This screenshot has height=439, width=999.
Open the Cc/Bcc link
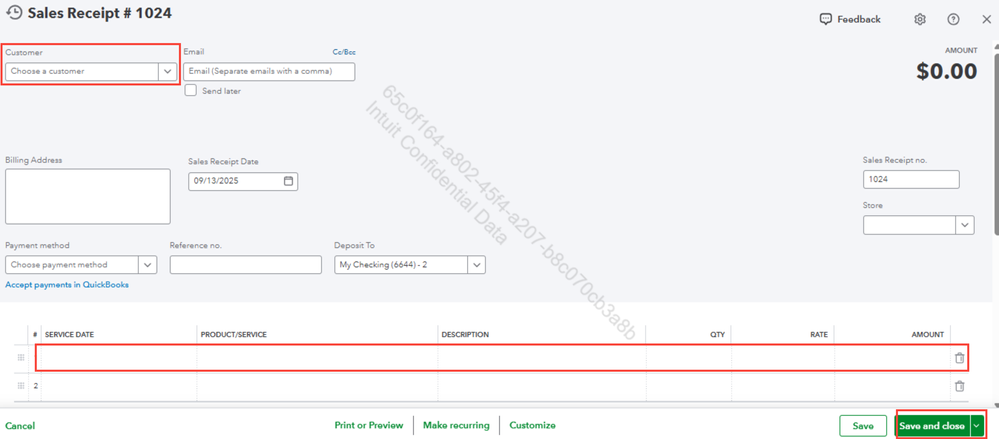point(344,52)
